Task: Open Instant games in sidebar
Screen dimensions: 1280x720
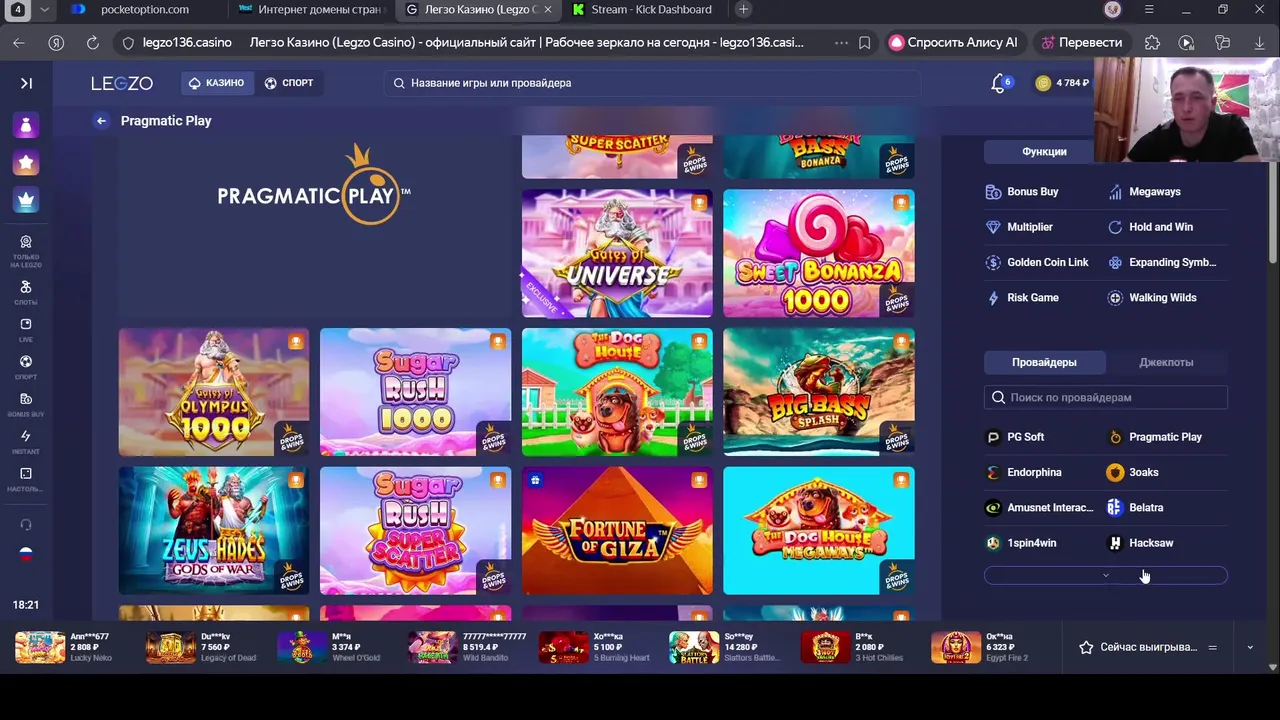Action: tap(26, 442)
